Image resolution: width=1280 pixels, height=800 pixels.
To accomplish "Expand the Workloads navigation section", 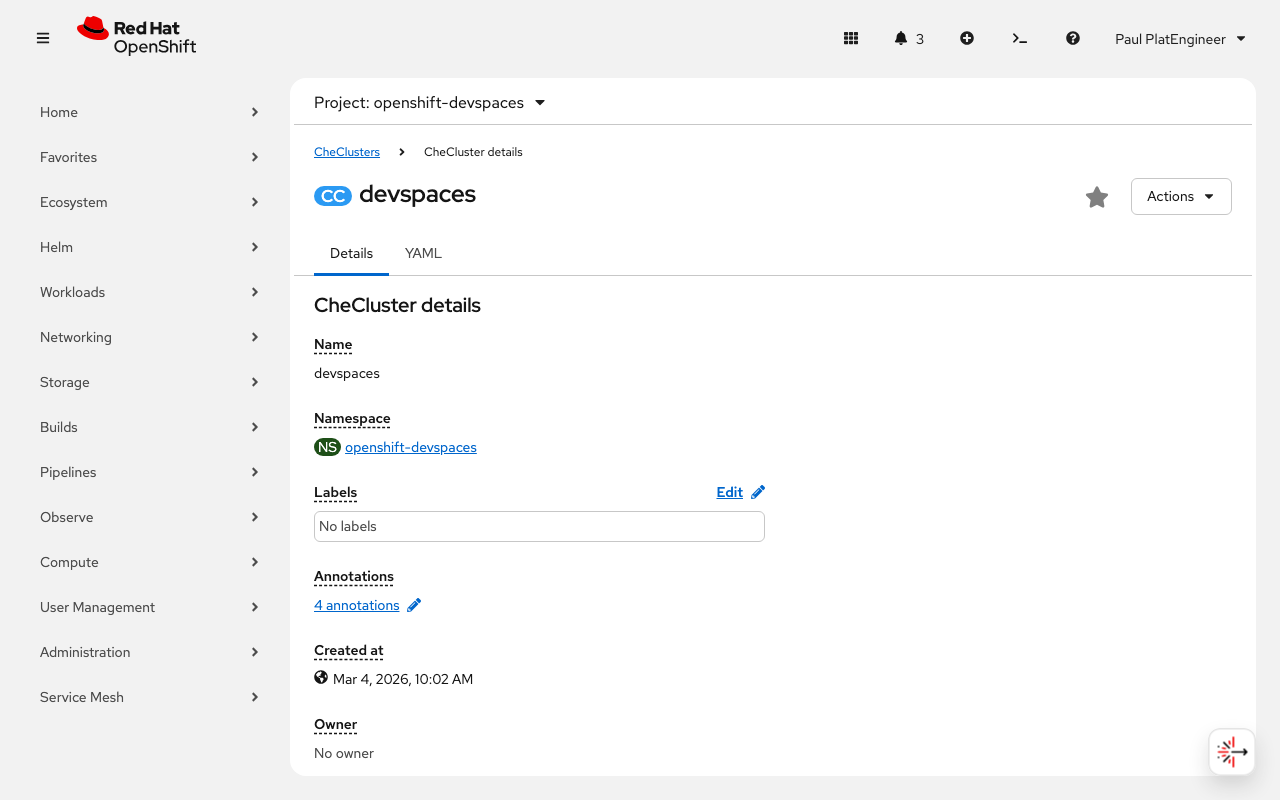I will coord(150,292).
